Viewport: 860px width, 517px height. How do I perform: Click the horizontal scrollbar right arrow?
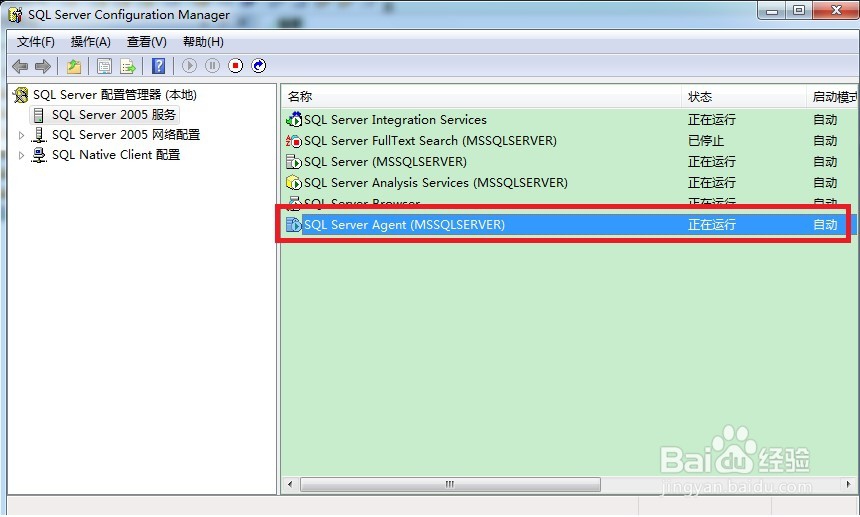point(848,485)
